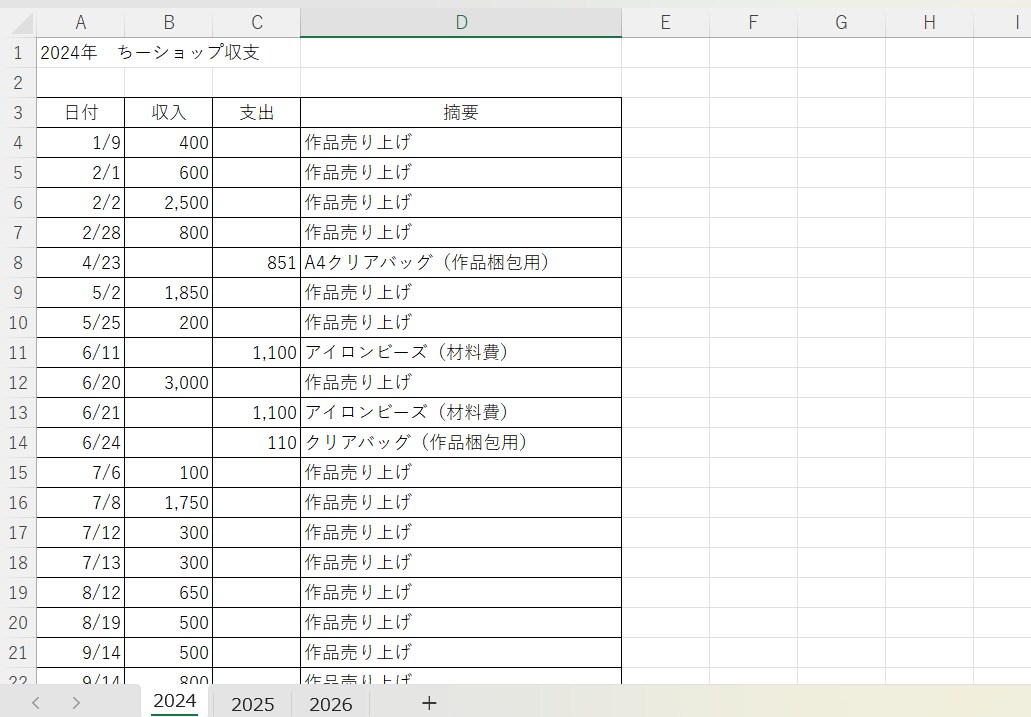Image resolution: width=1031 pixels, height=717 pixels.
Task: Select income cell 600
Action: (x=168, y=172)
